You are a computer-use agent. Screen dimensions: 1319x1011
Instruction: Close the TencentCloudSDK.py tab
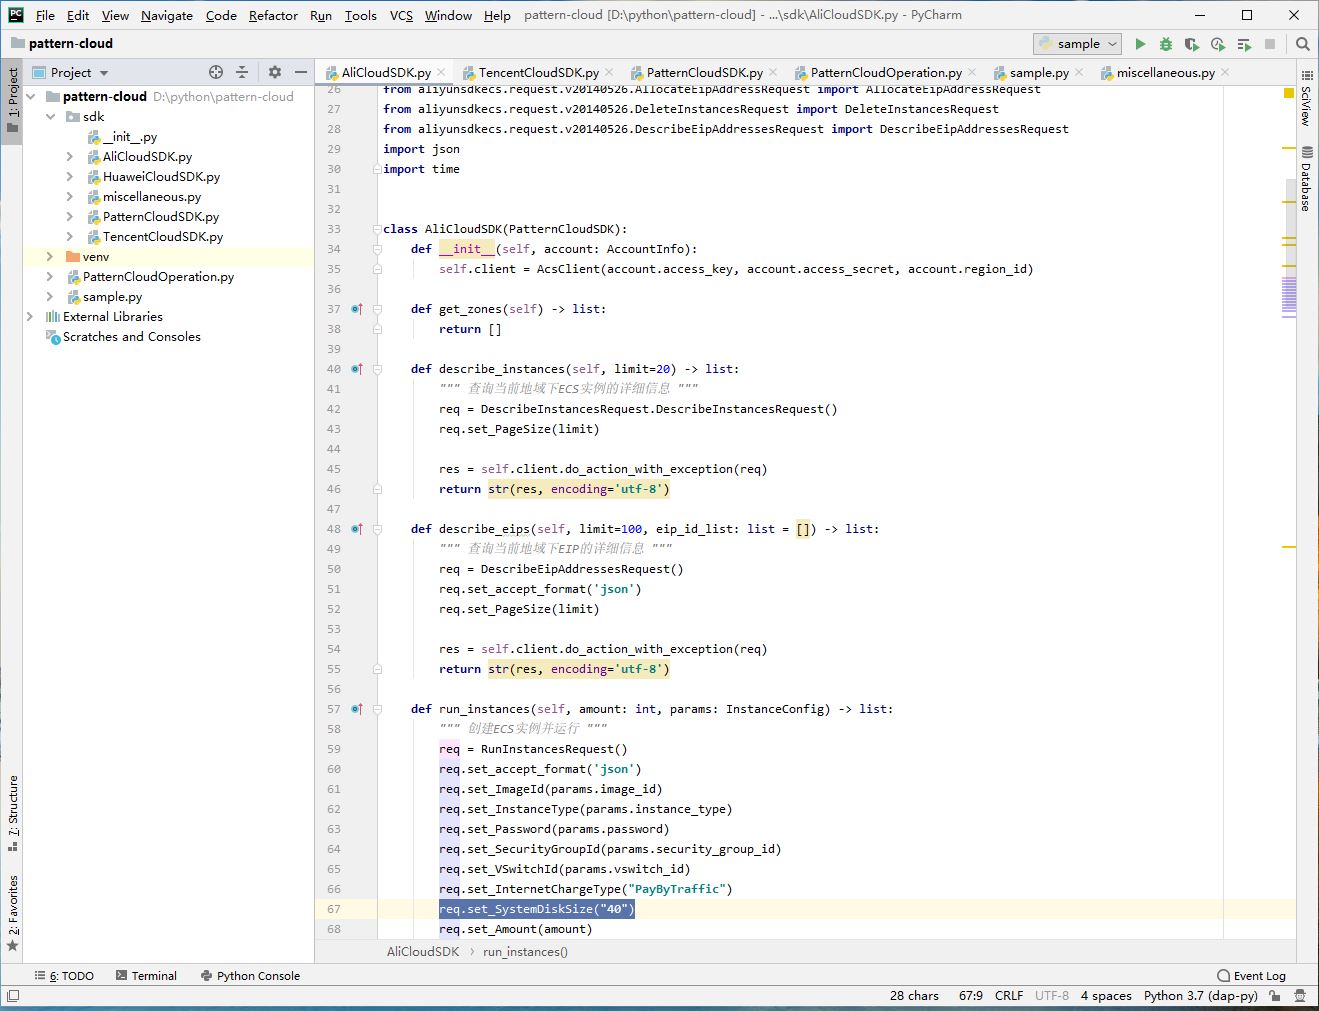[609, 72]
